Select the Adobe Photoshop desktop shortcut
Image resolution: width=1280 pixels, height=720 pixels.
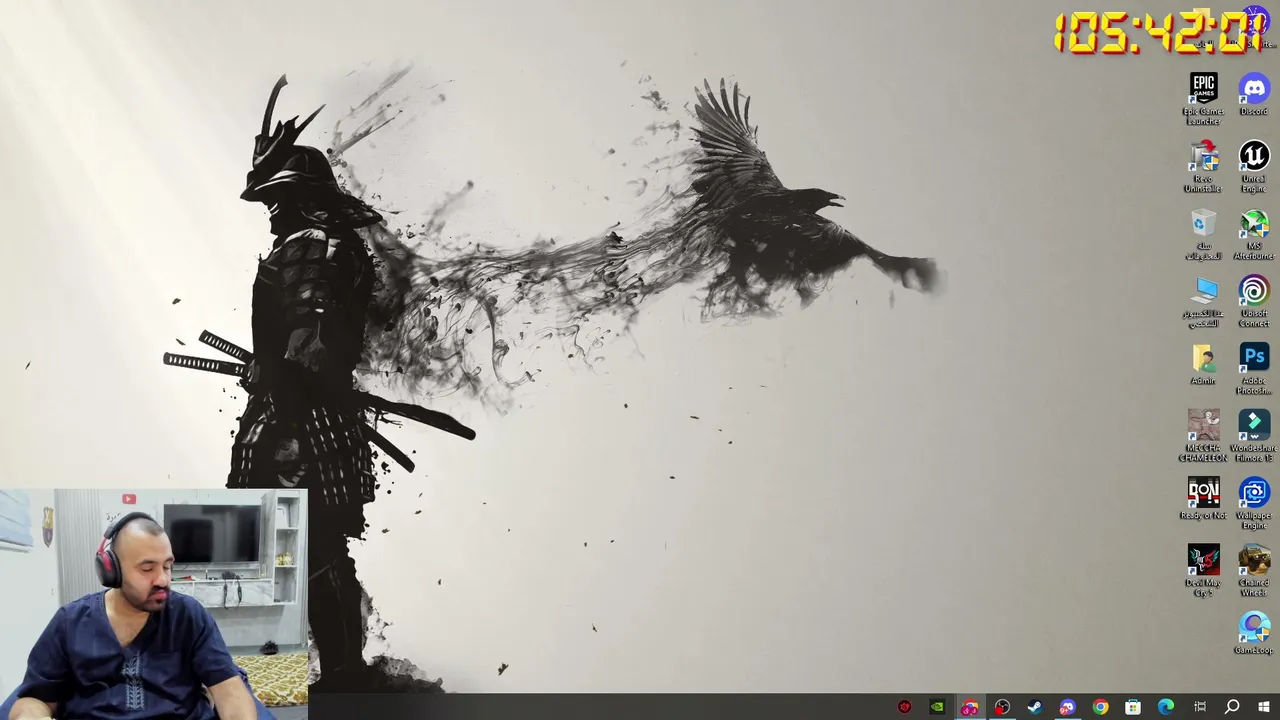point(1253,368)
